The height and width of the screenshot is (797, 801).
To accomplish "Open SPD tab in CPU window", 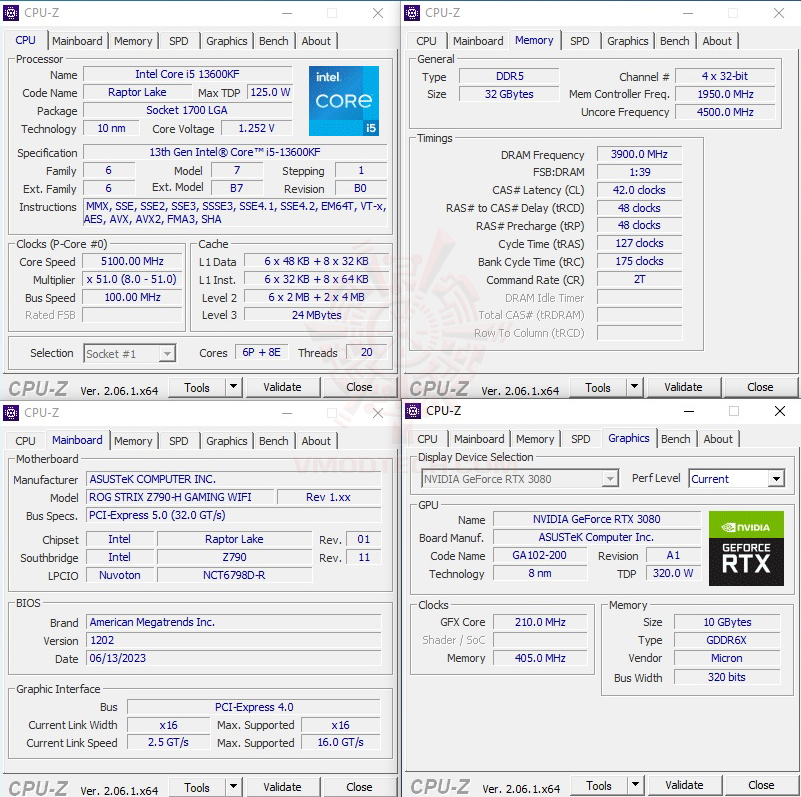I will 178,41.
